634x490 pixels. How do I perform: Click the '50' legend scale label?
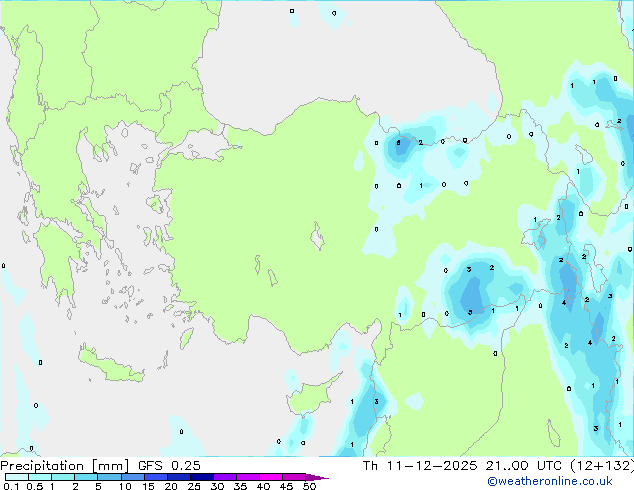tap(309, 486)
